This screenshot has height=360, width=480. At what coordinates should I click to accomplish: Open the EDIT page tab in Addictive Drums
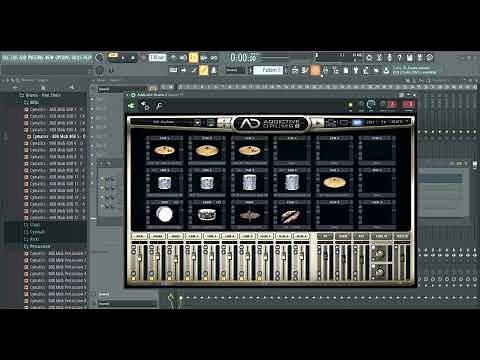(x=370, y=122)
